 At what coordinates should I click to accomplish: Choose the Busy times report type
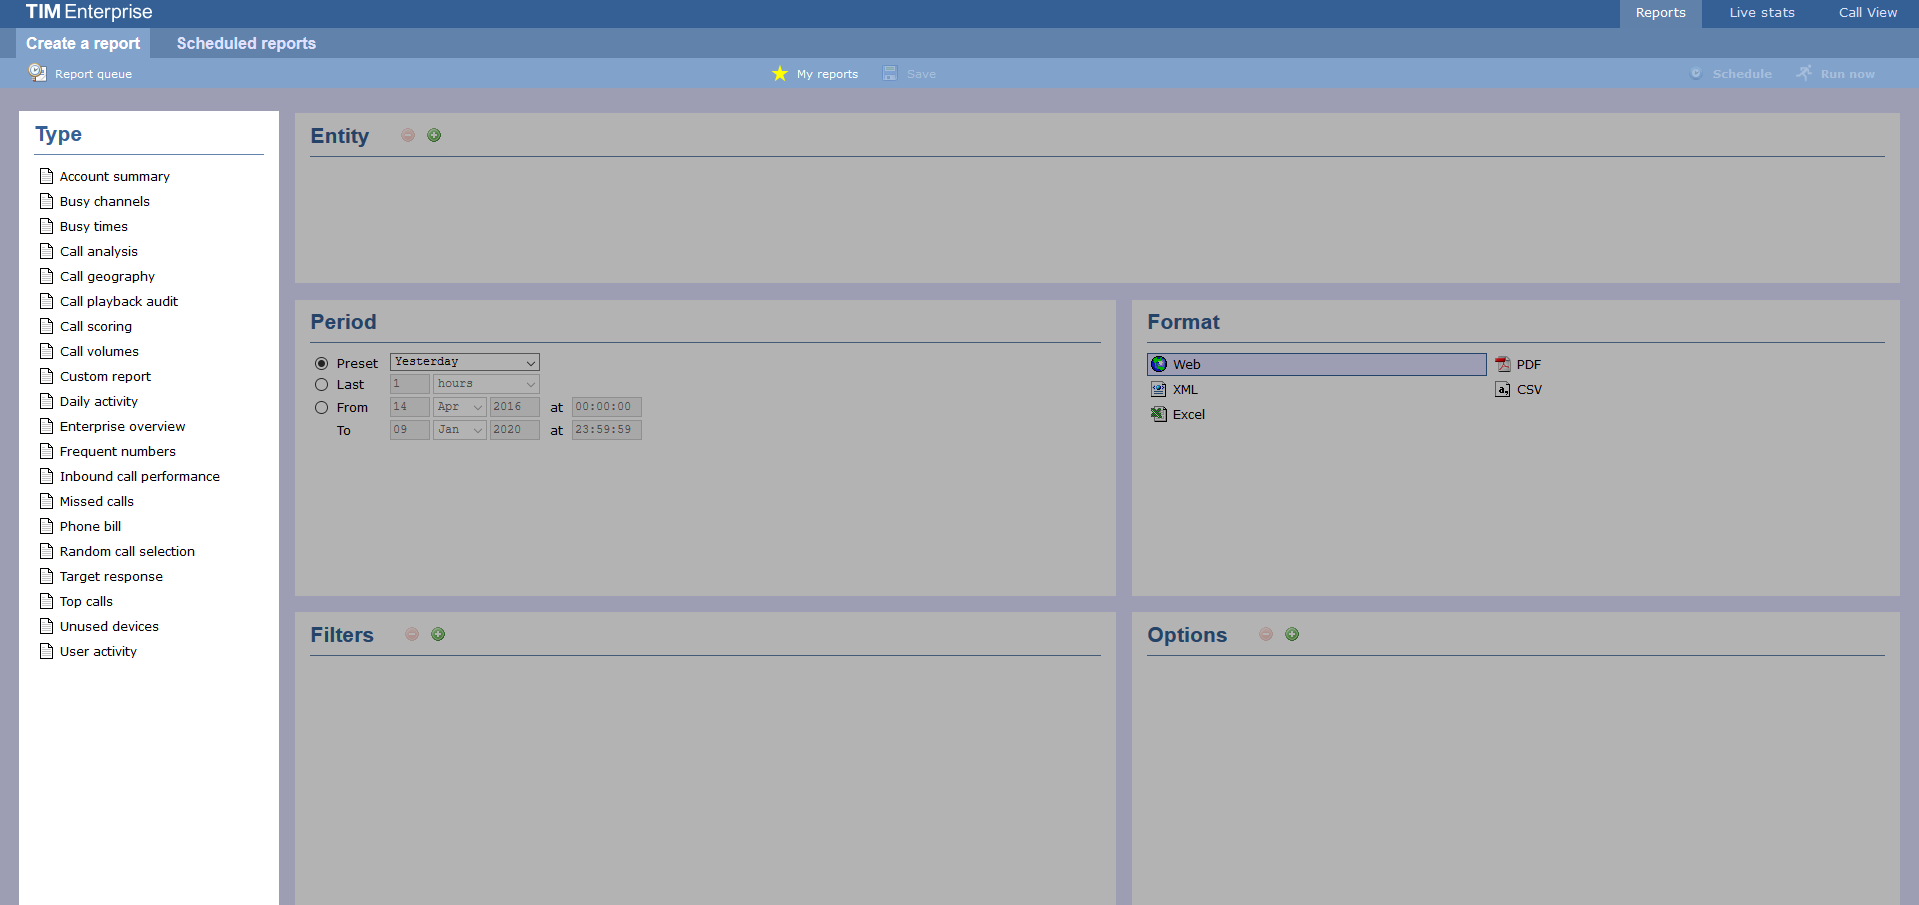pyautogui.click(x=94, y=226)
